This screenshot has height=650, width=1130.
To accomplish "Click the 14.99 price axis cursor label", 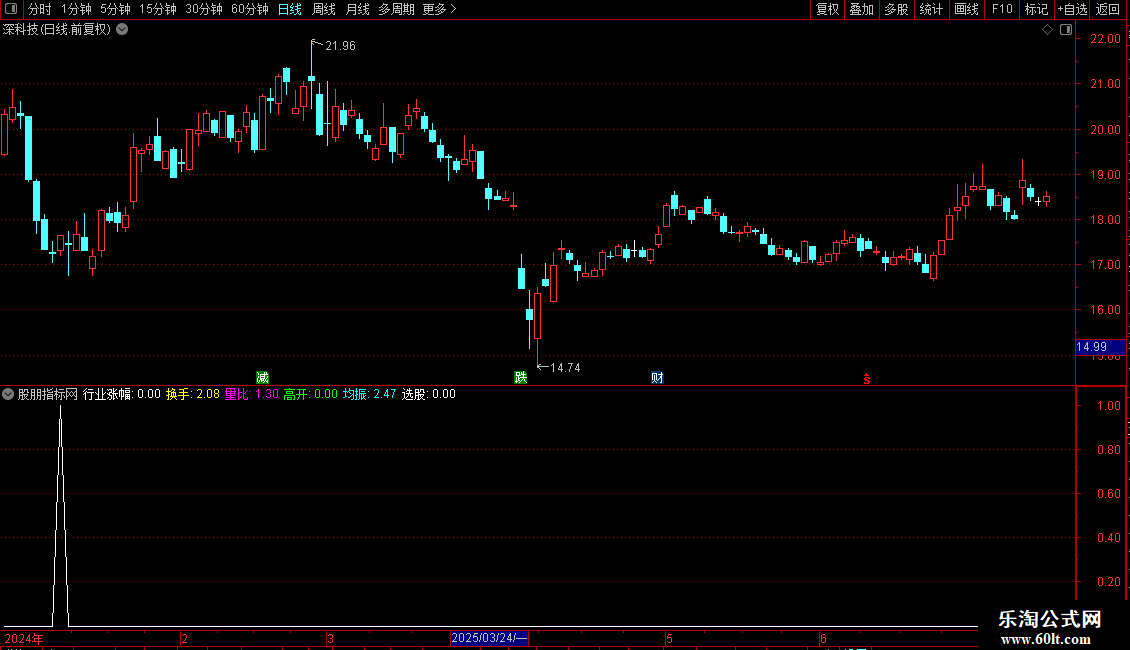I will (x=1099, y=347).
